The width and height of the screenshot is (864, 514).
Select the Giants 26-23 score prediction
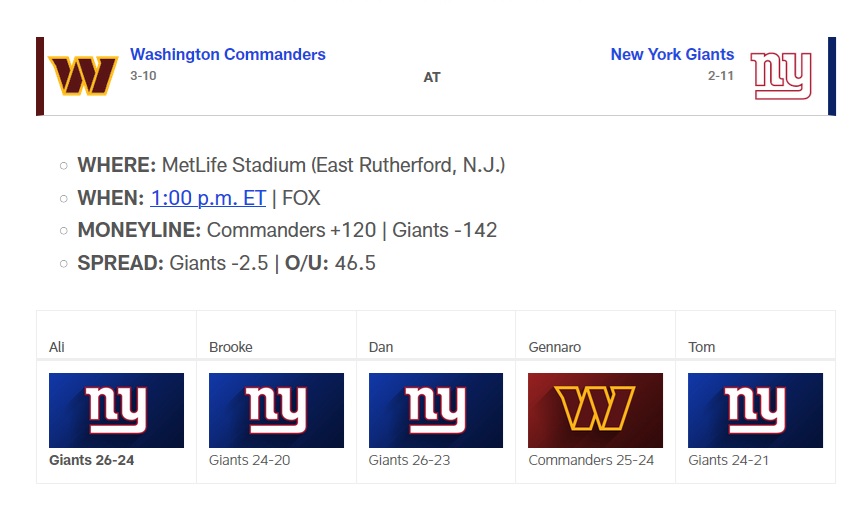point(410,461)
